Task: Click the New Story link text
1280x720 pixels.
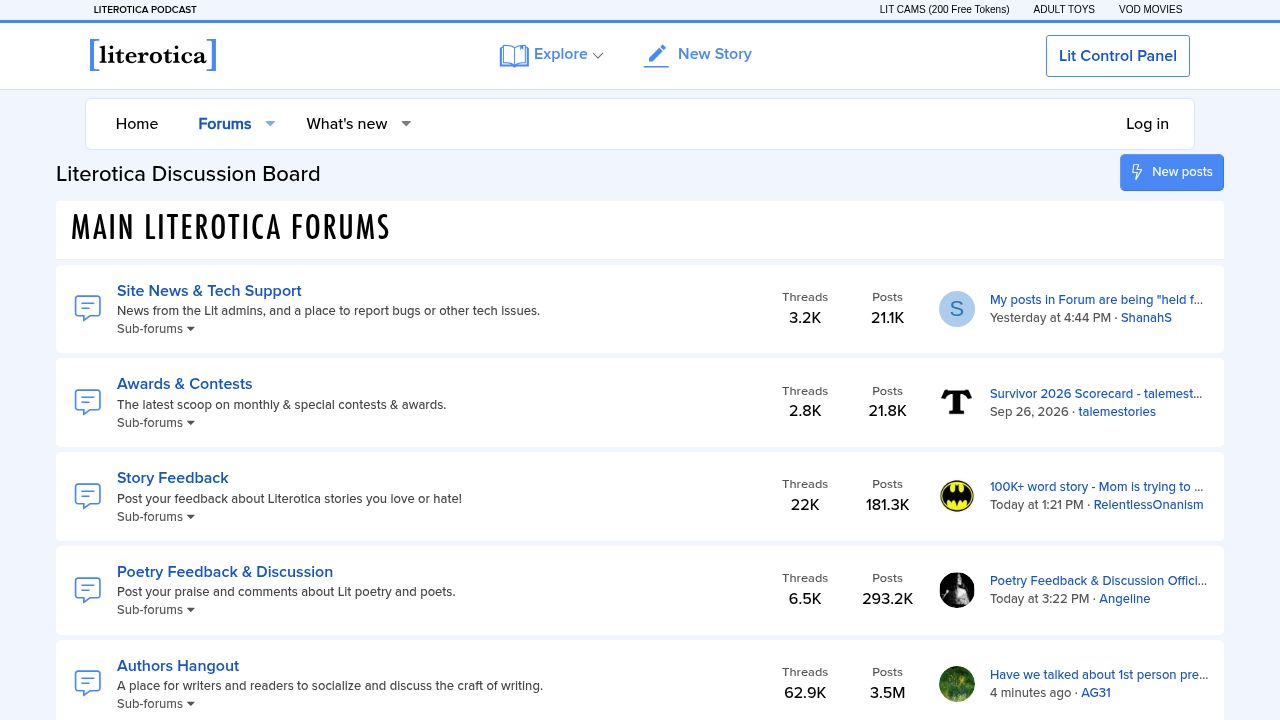Action: pos(715,54)
